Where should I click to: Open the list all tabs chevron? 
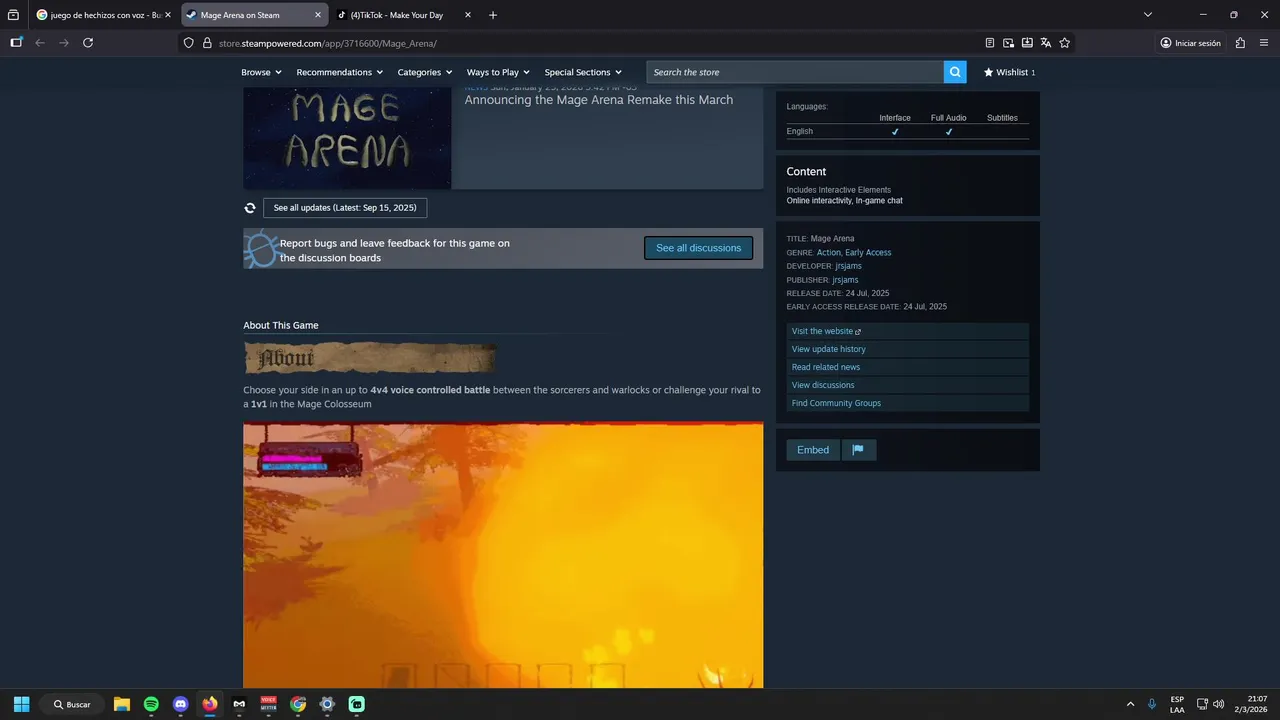pos(1148,15)
